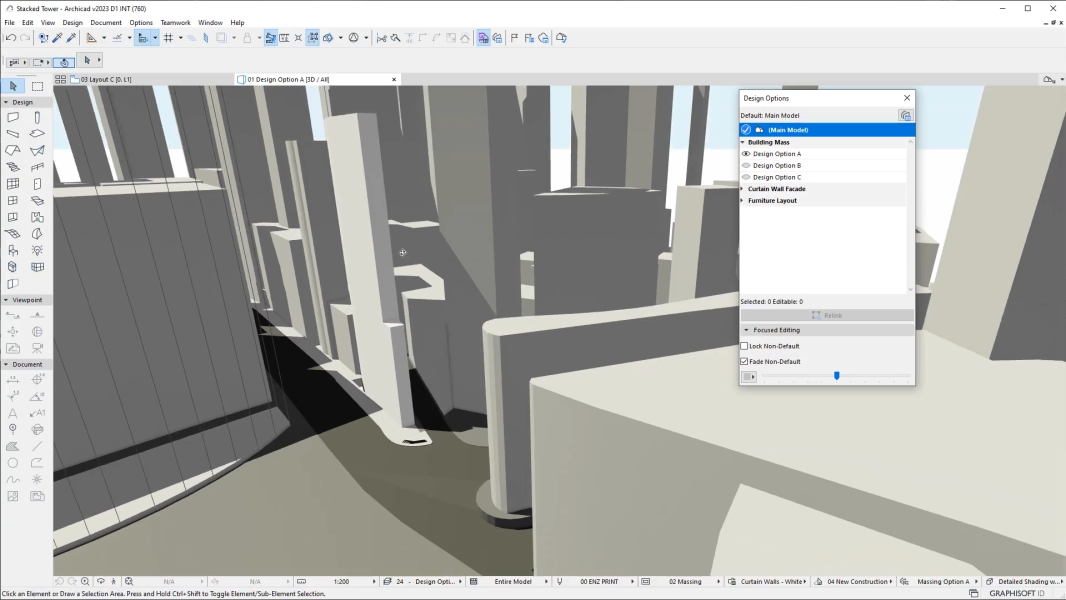Collapse the Building Mass group
Screen dimensions: 1066x600
(x=743, y=143)
